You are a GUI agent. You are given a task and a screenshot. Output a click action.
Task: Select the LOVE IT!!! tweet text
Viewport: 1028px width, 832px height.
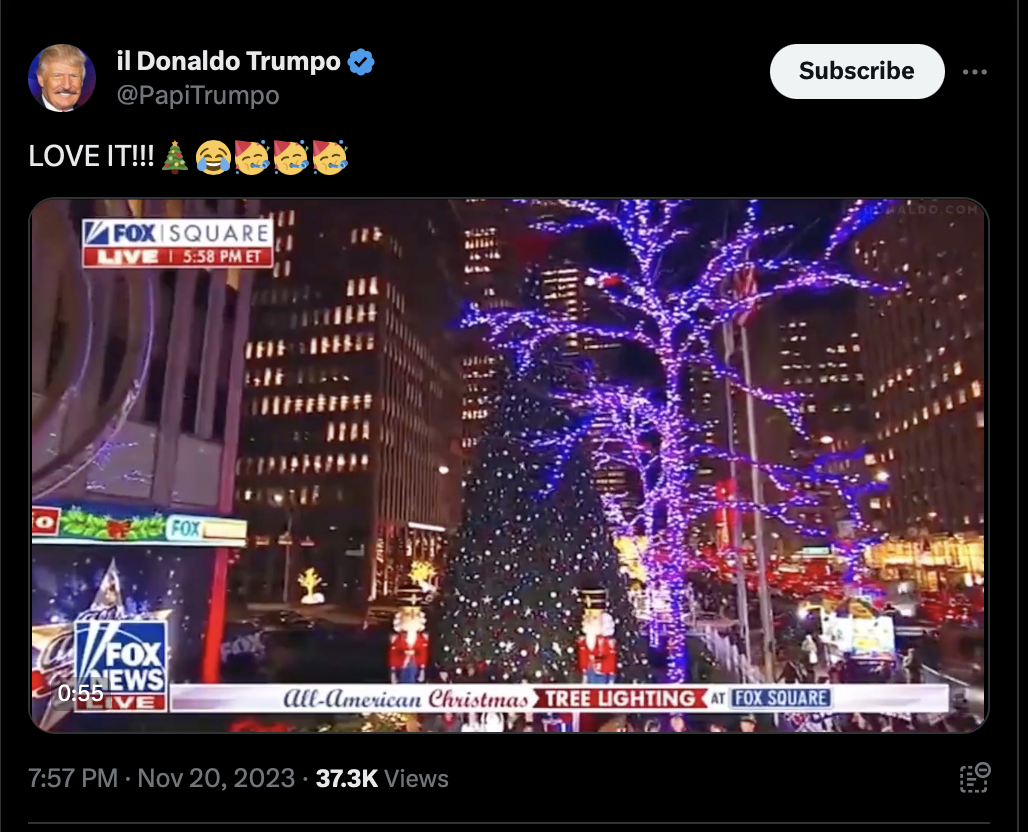pos(91,157)
